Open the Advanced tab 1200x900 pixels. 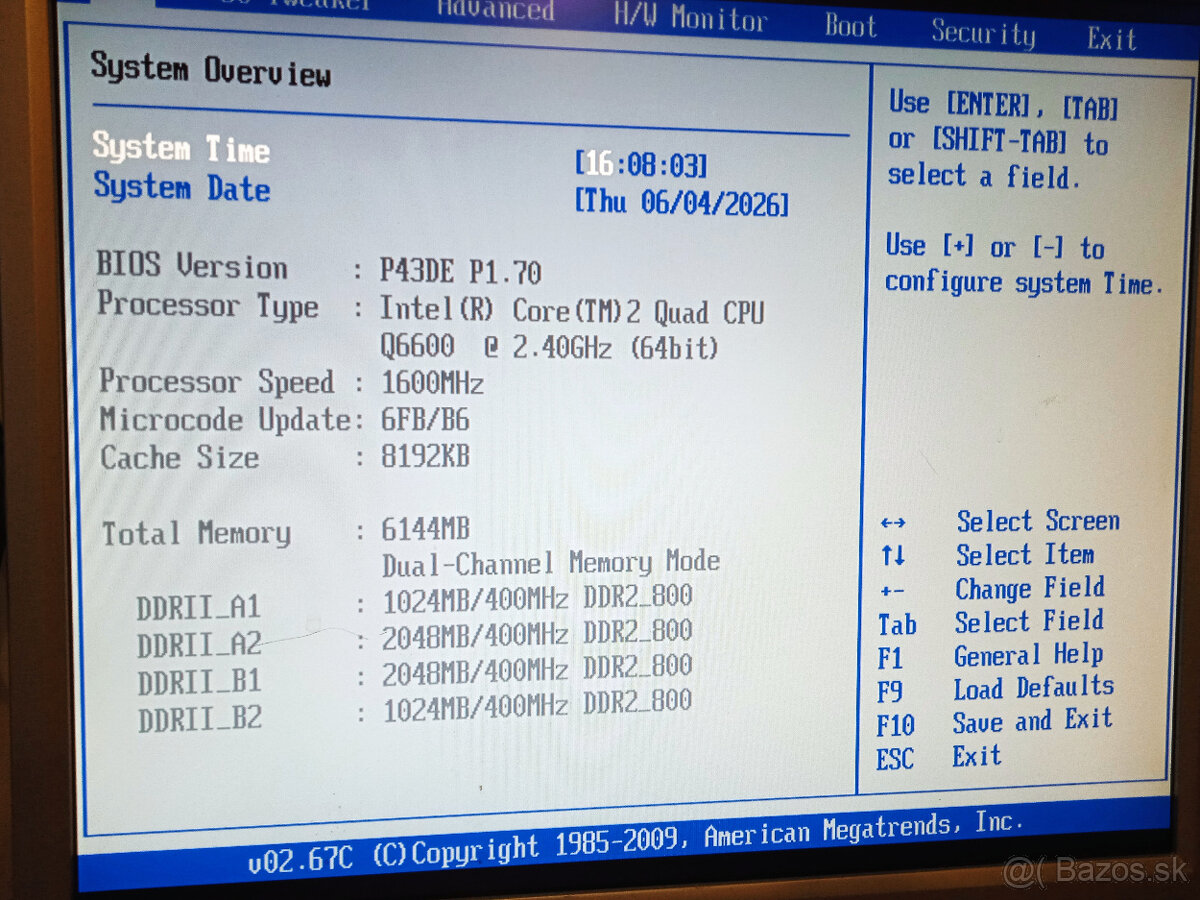496,10
